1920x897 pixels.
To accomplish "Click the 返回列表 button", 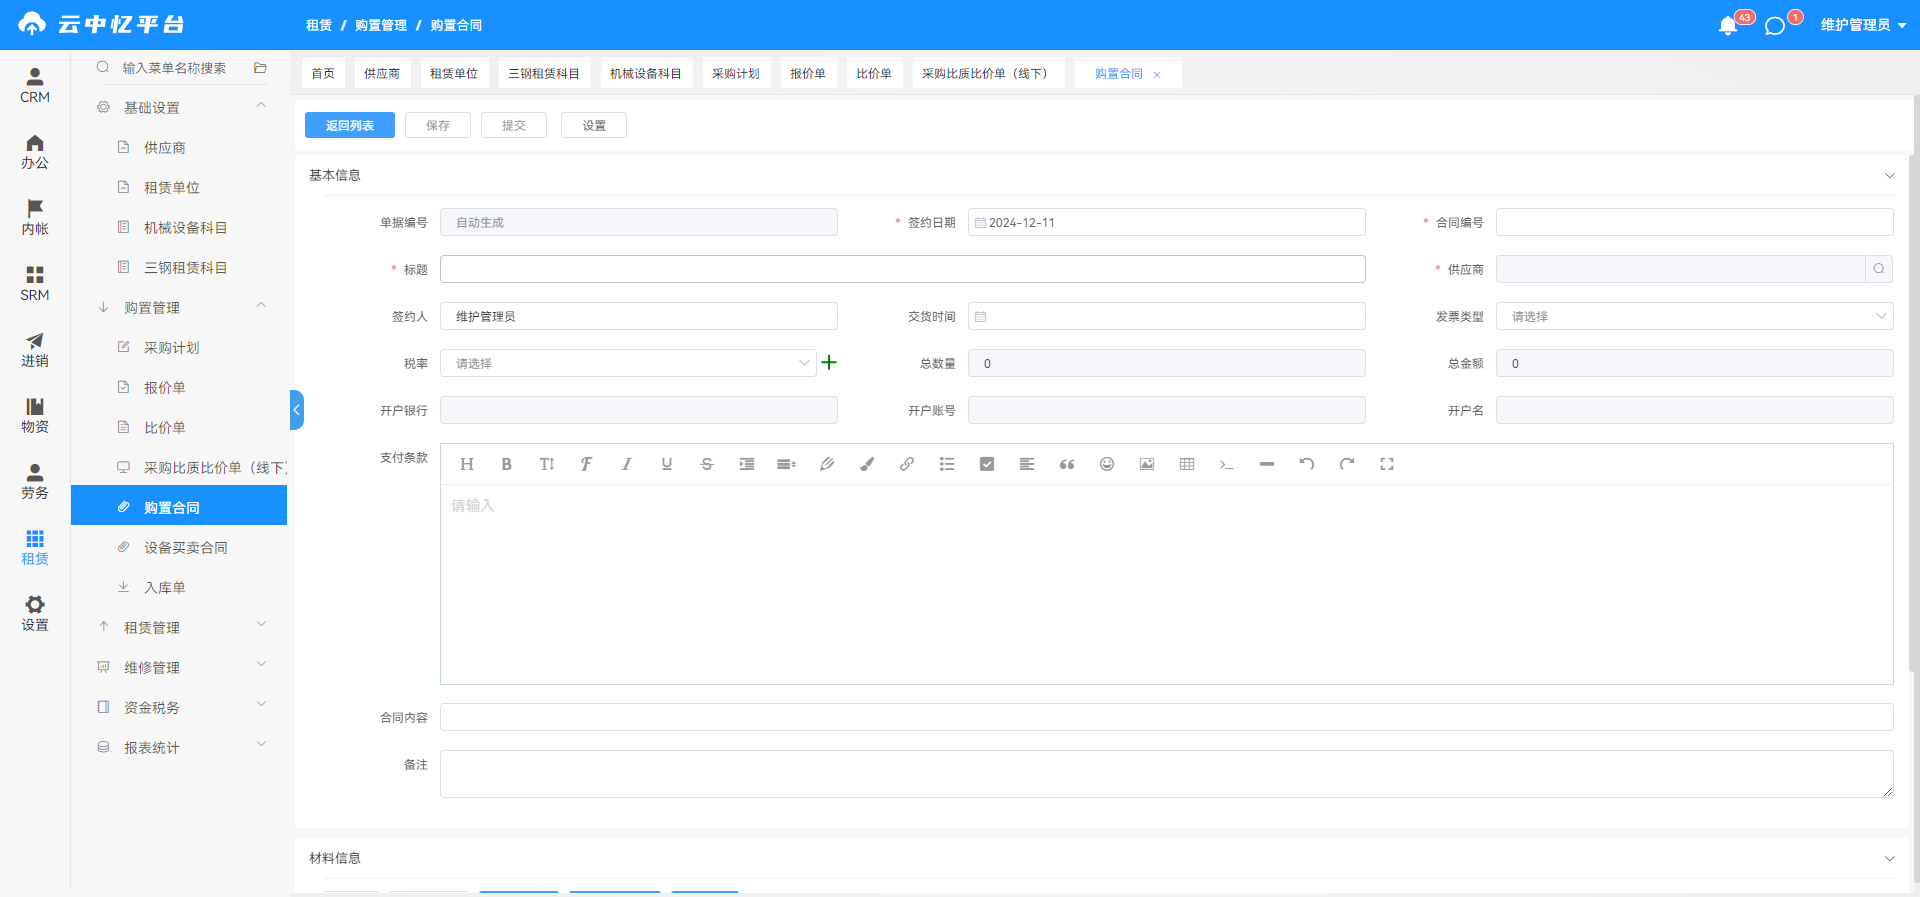I will tap(350, 125).
